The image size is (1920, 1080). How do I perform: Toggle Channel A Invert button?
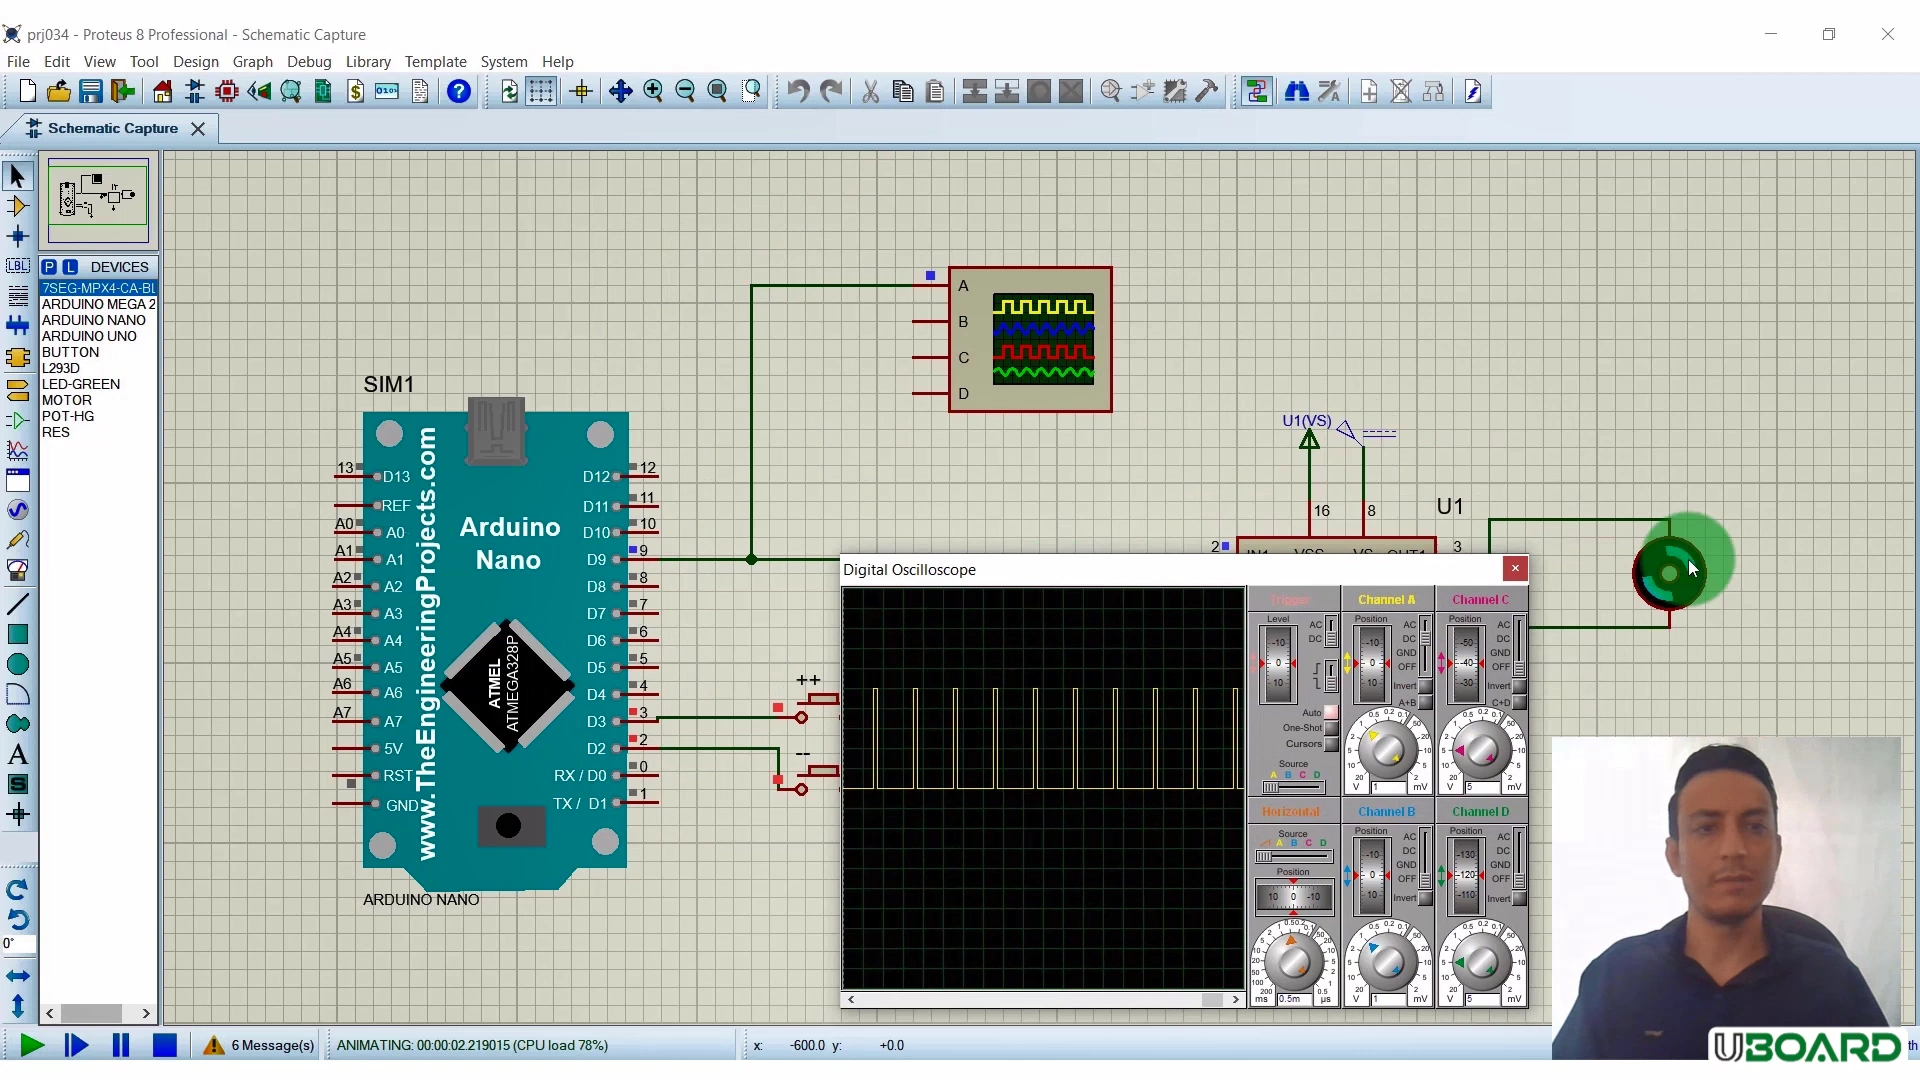pyautogui.click(x=1425, y=687)
